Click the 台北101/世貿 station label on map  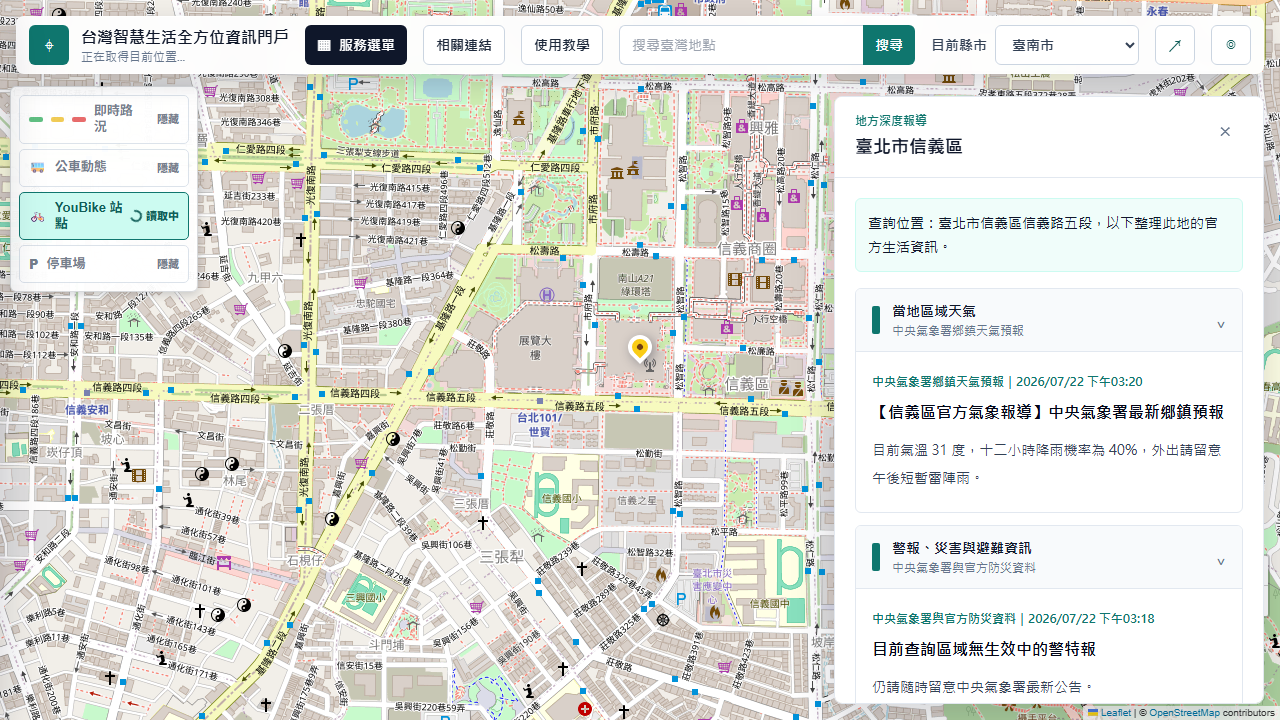(x=540, y=424)
